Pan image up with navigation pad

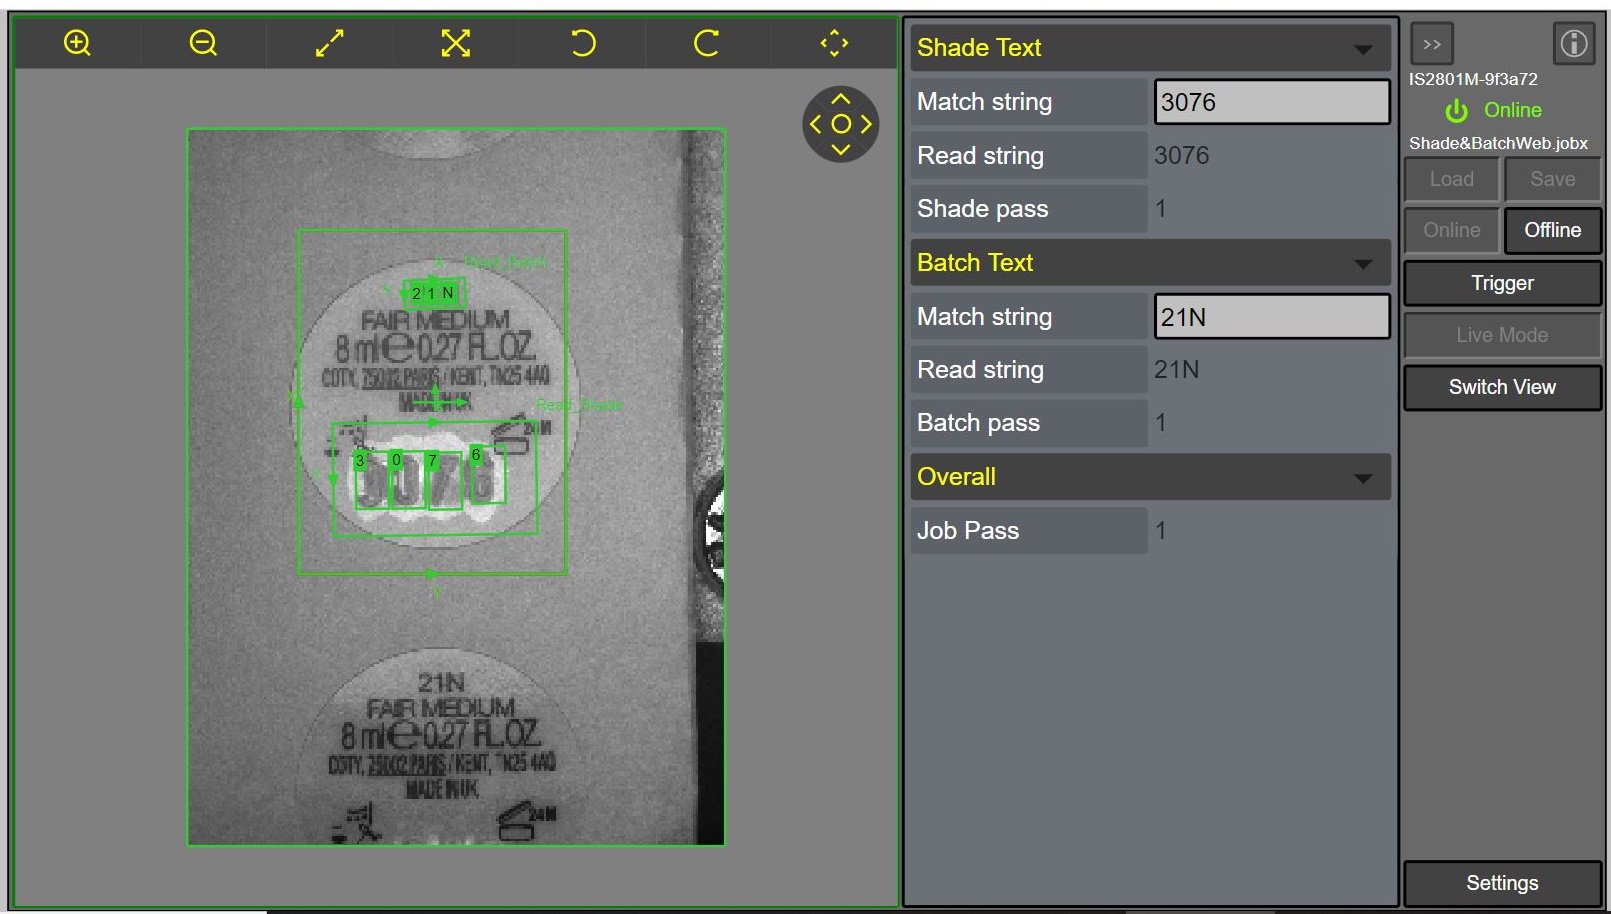point(841,98)
